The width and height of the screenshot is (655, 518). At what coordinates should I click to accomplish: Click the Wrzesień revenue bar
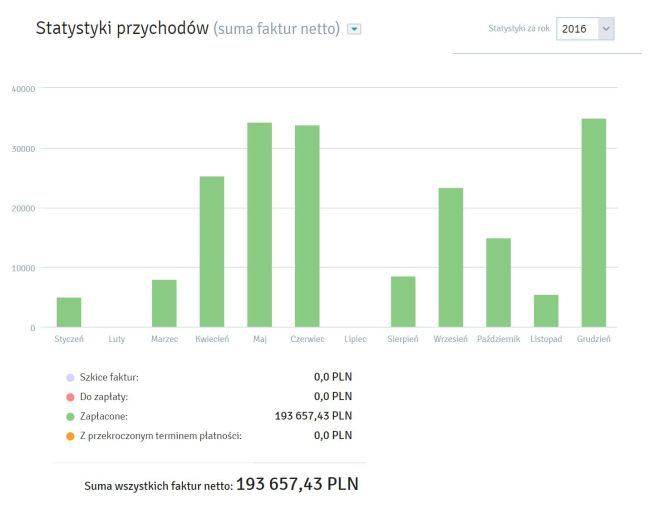pyautogui.click(x=451, y=258)
